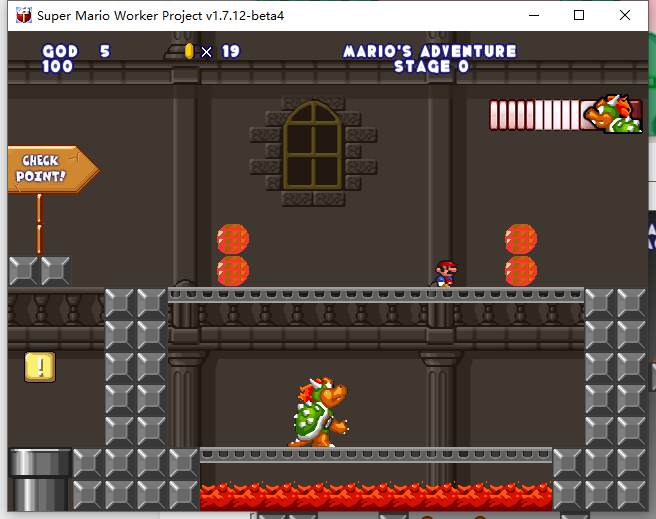This screenshot has height=519, width=656.
Task: Click the gold coin icon in HUD
Action: pos(189,51)
